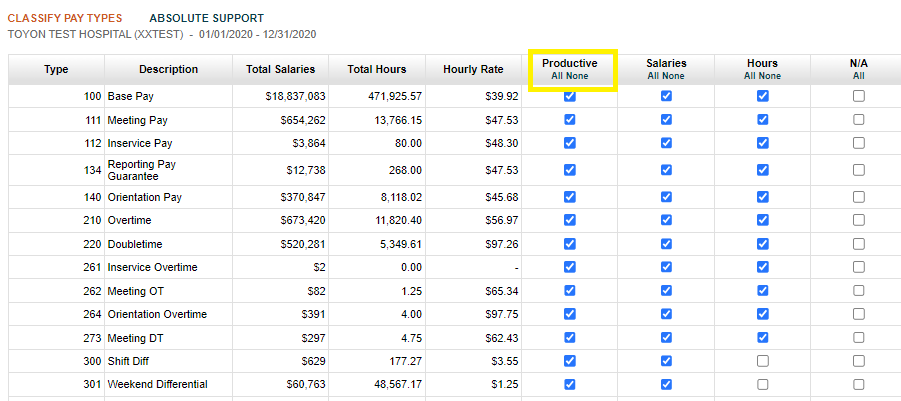Select All under N/A column

click(858, 76)
